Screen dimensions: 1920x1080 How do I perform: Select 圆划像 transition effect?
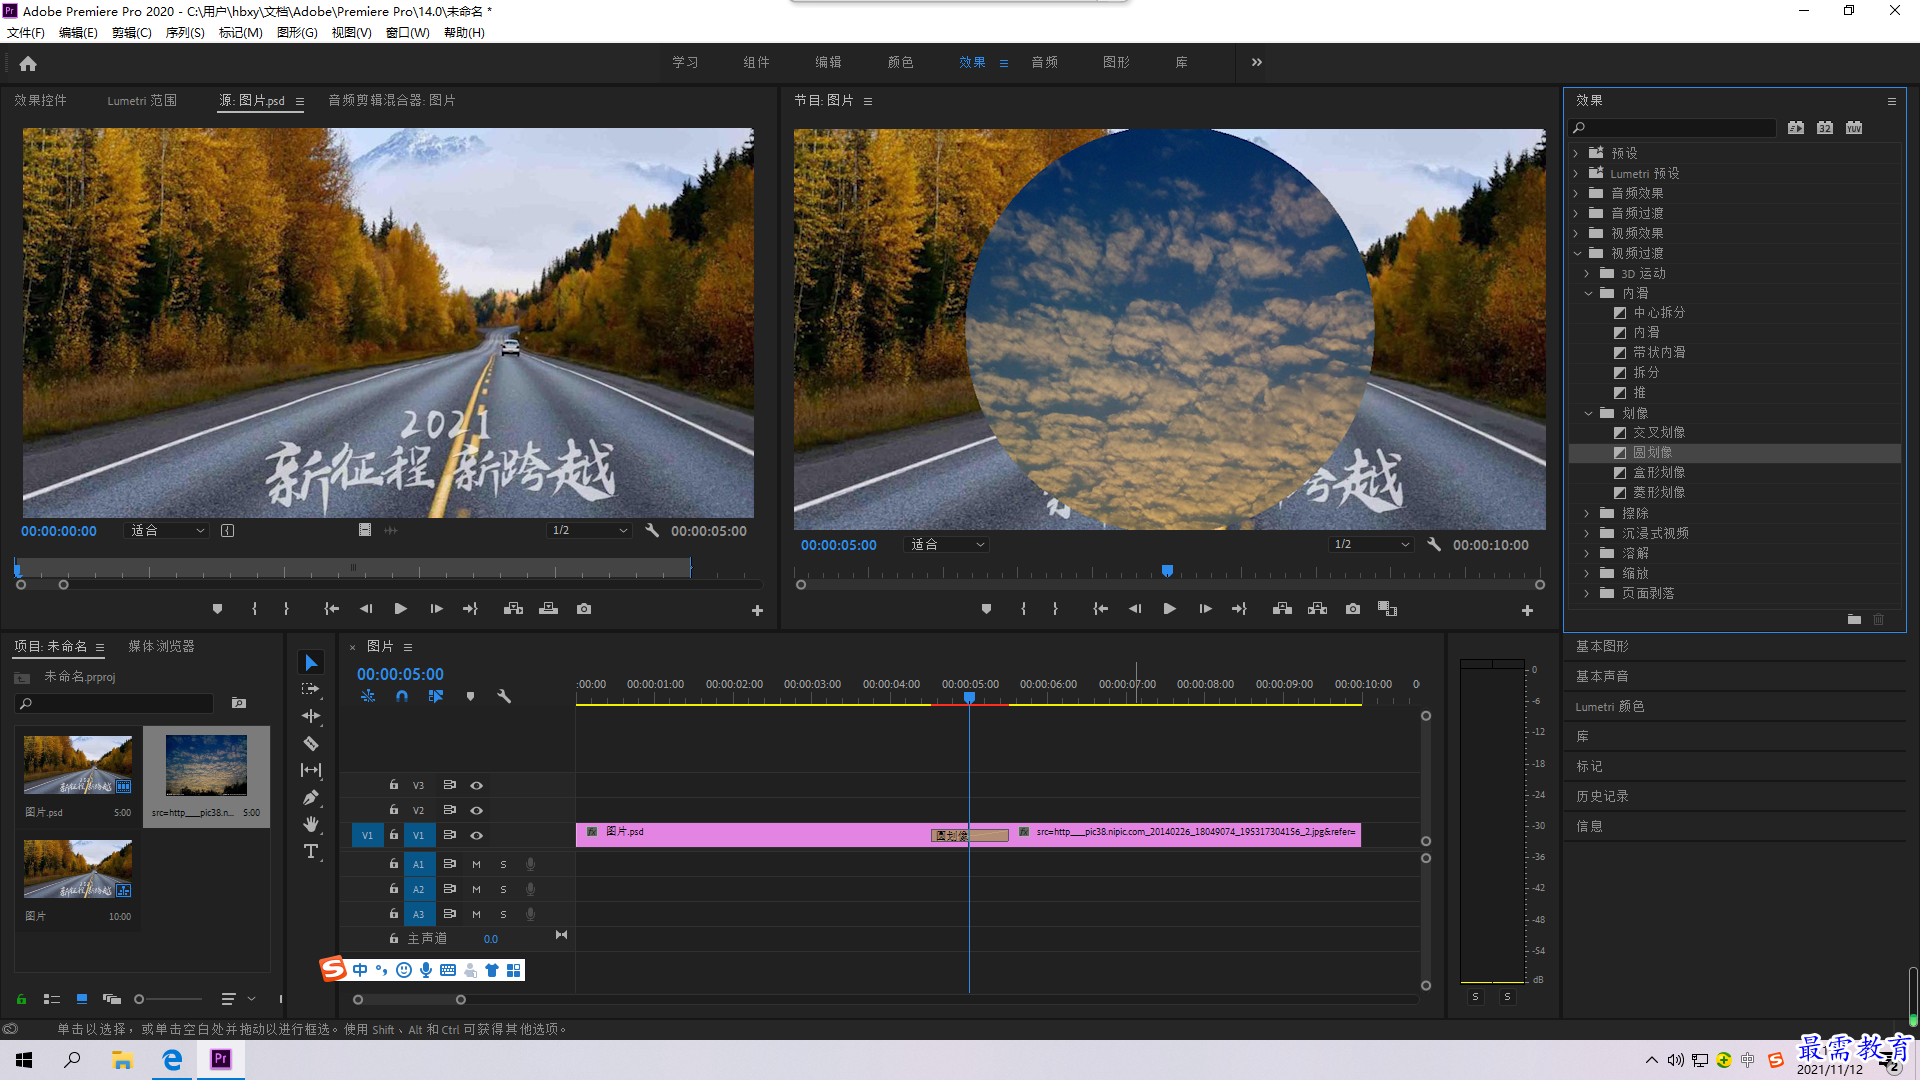[1652, 453]
